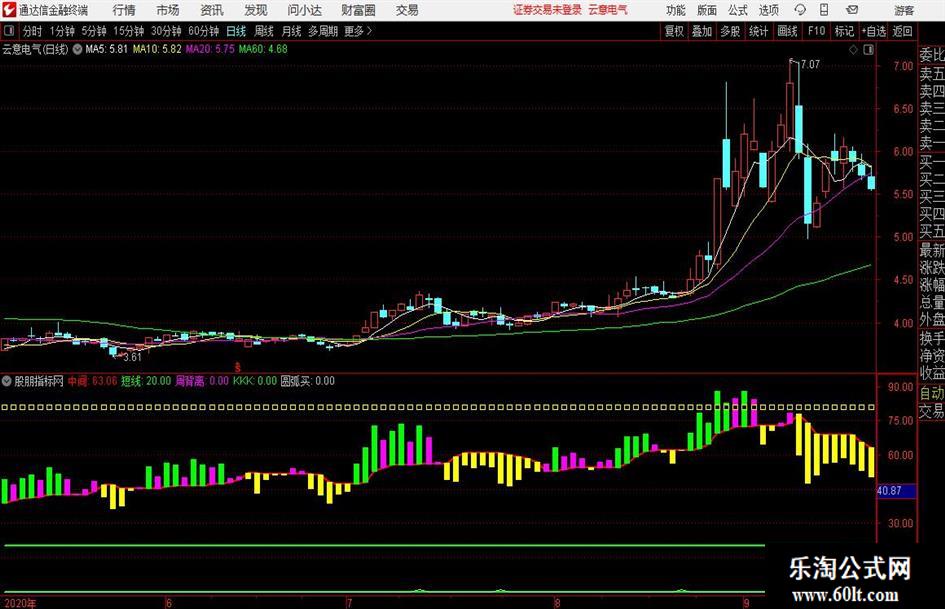Viewport: 945px width, 609px height.
Task: Click the MA20: 5.75 indicator label
Action: point(210,49)
